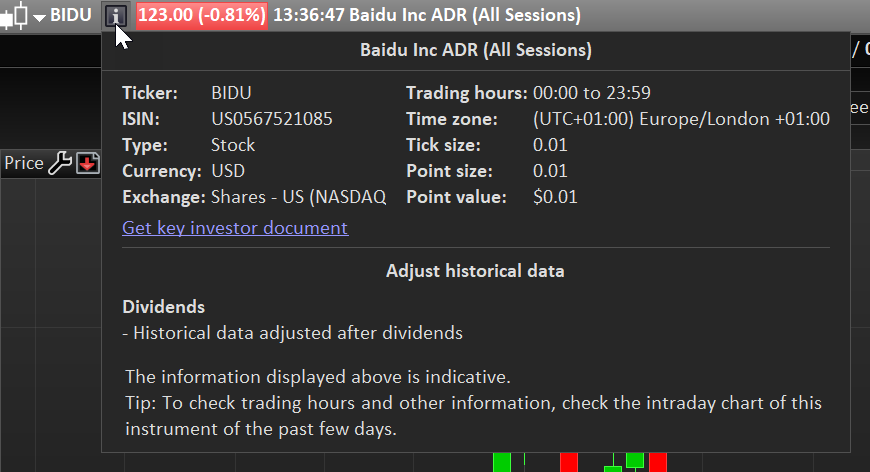Expand the dropdown arrow before BIDU

click(39, 17)
